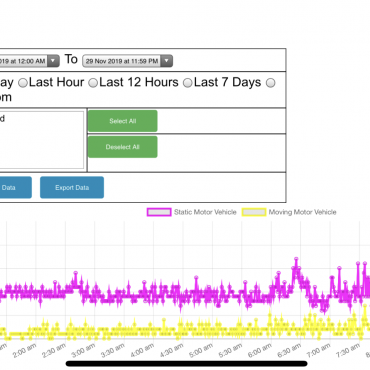Click the 6:30 am axis label

[289, 351]
